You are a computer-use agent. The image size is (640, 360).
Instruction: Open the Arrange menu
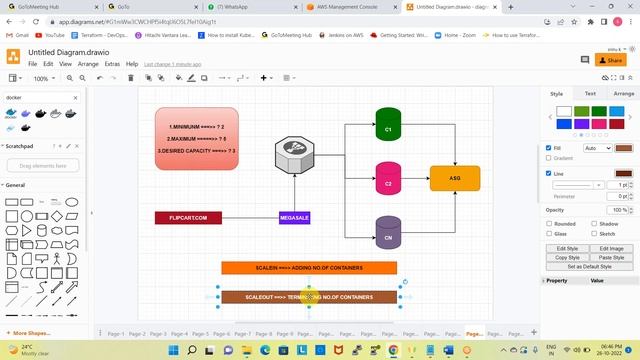click(x=88, y=64)
